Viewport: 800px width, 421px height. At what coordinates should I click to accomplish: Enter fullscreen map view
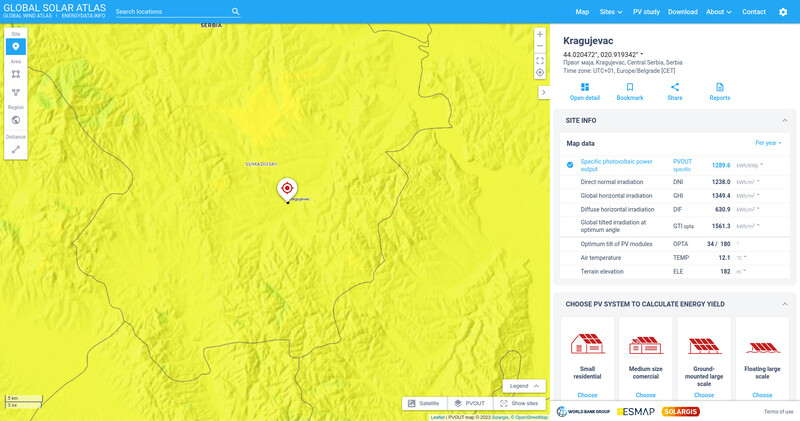(x=540, y=60)
